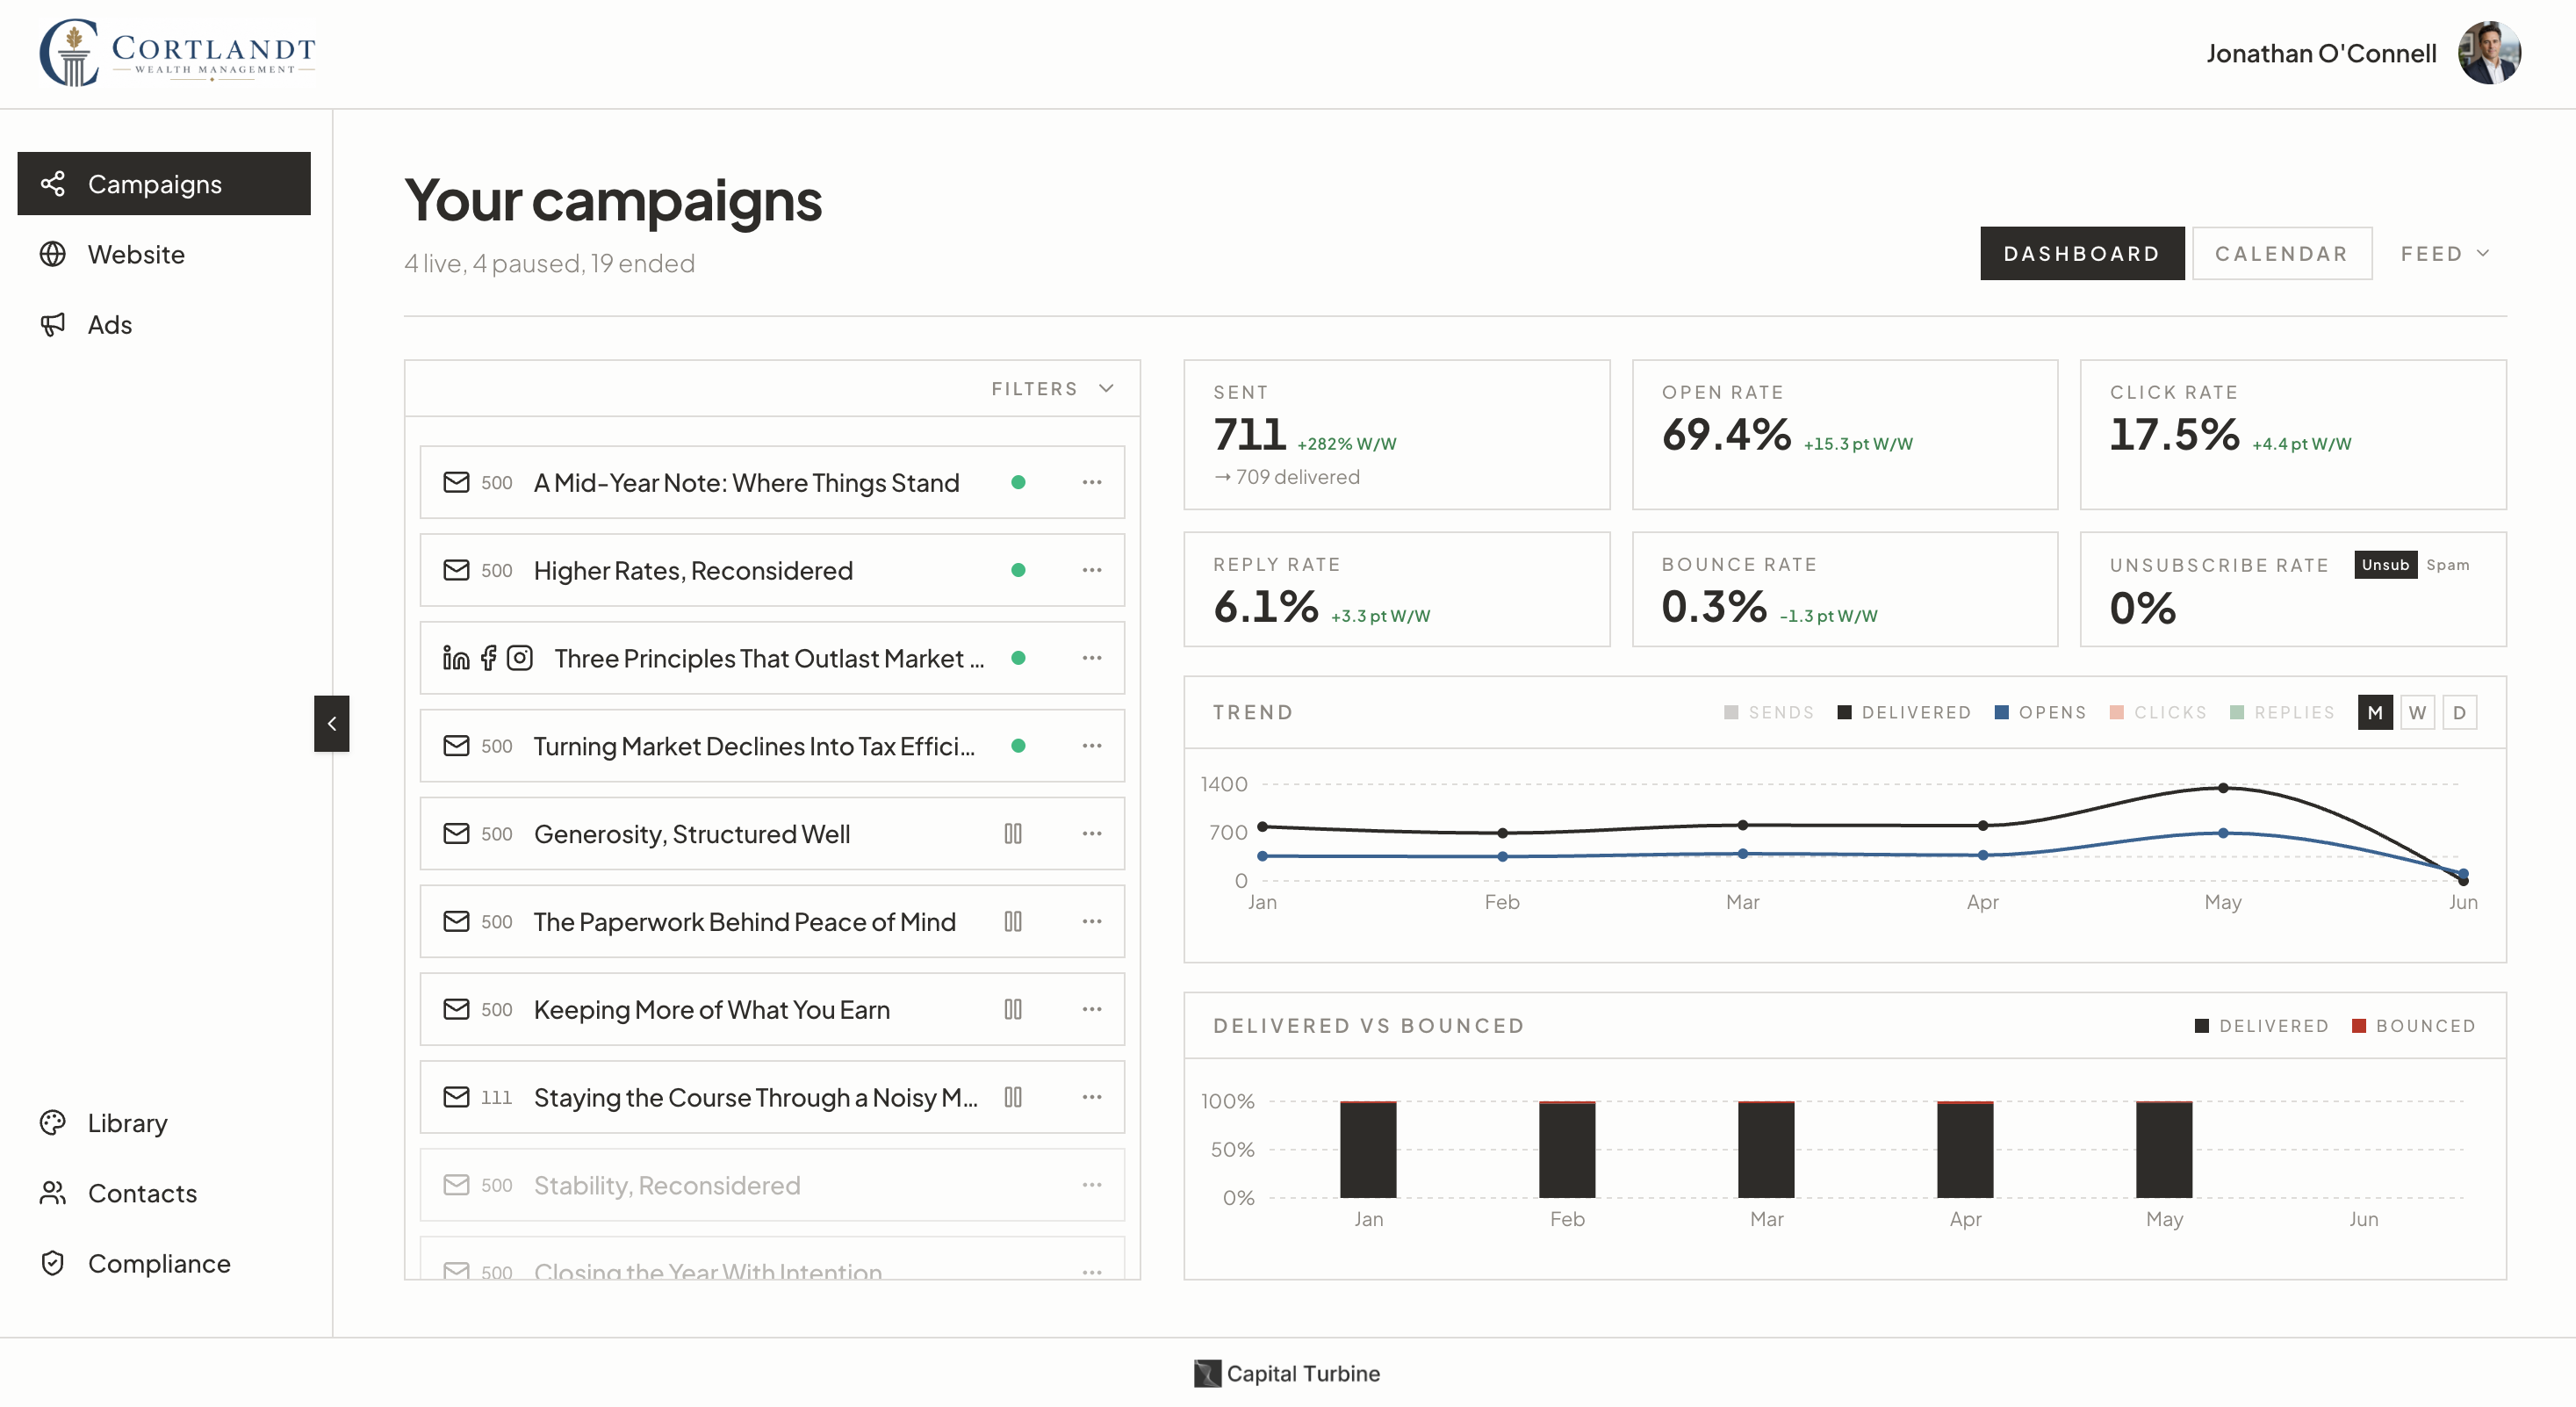
Task: Click the paused icon on Generosity, Structured Well
Action: tap(1013, 833)
